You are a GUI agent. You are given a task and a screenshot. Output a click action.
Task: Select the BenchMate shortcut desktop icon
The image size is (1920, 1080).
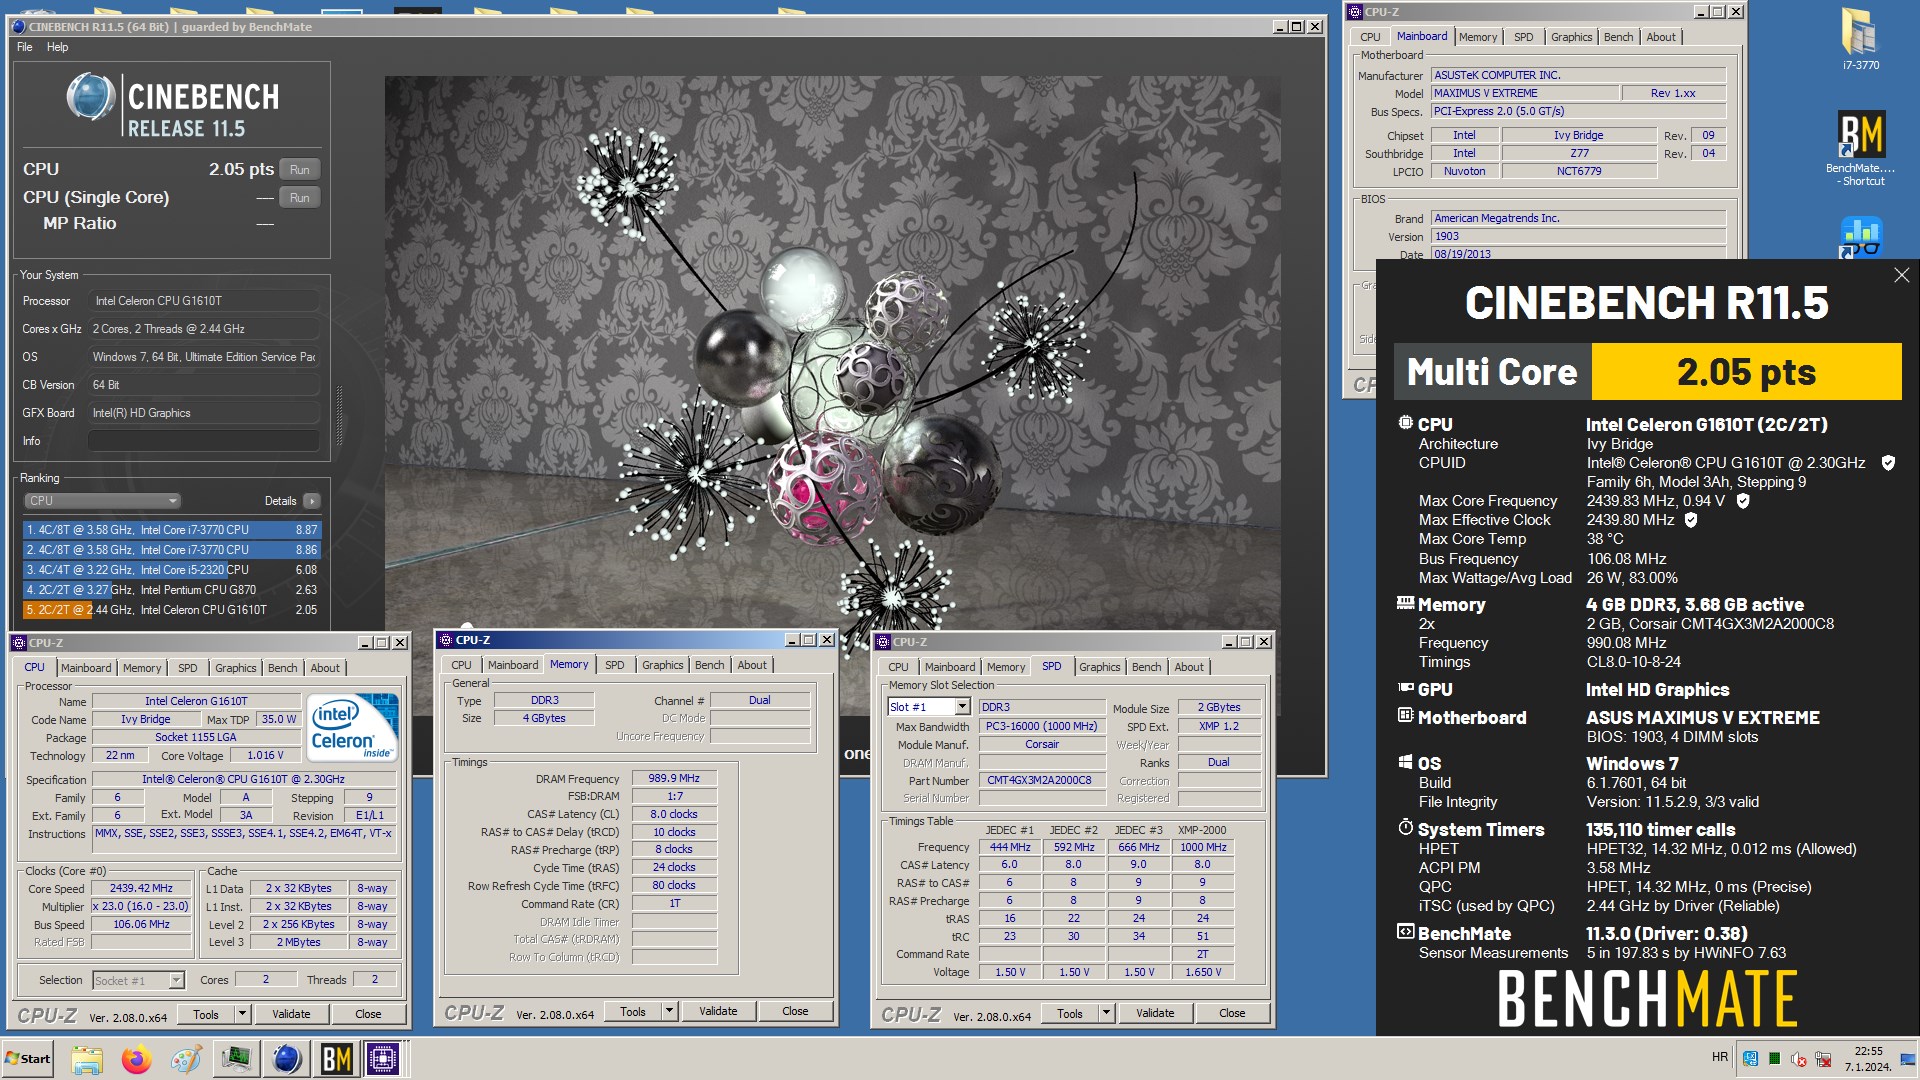[1860, 148]
